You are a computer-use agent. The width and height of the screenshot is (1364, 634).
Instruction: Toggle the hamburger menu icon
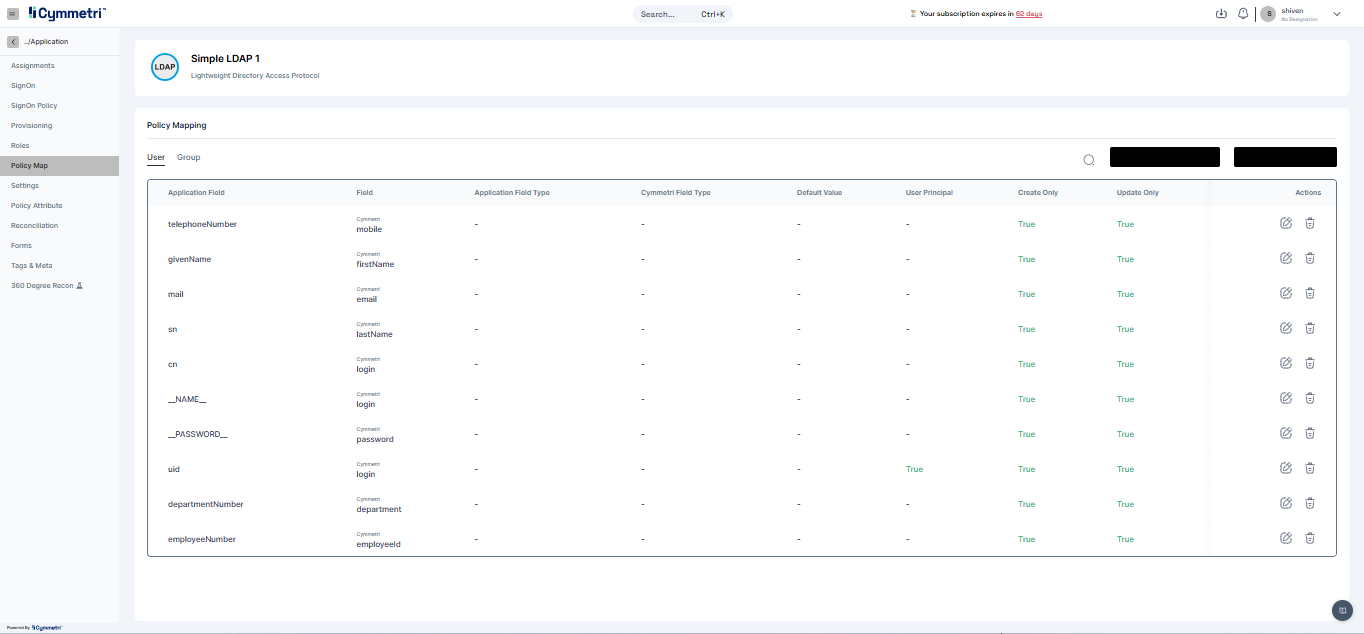tap(13, 13)
